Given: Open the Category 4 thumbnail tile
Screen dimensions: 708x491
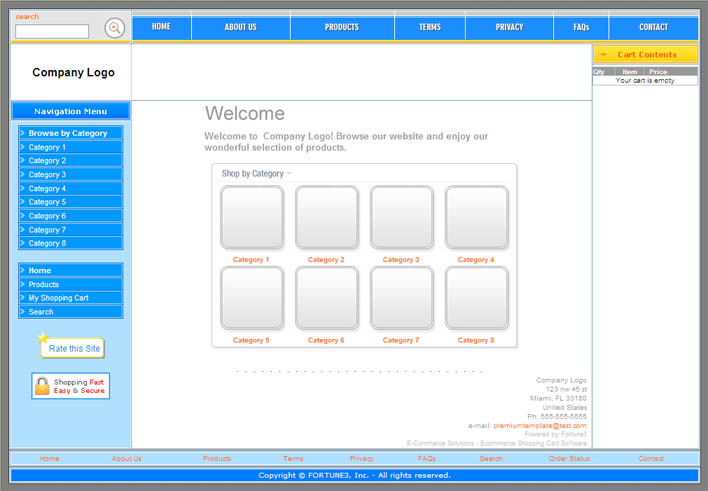Looking at the screenshot, I should pos(476,217).
